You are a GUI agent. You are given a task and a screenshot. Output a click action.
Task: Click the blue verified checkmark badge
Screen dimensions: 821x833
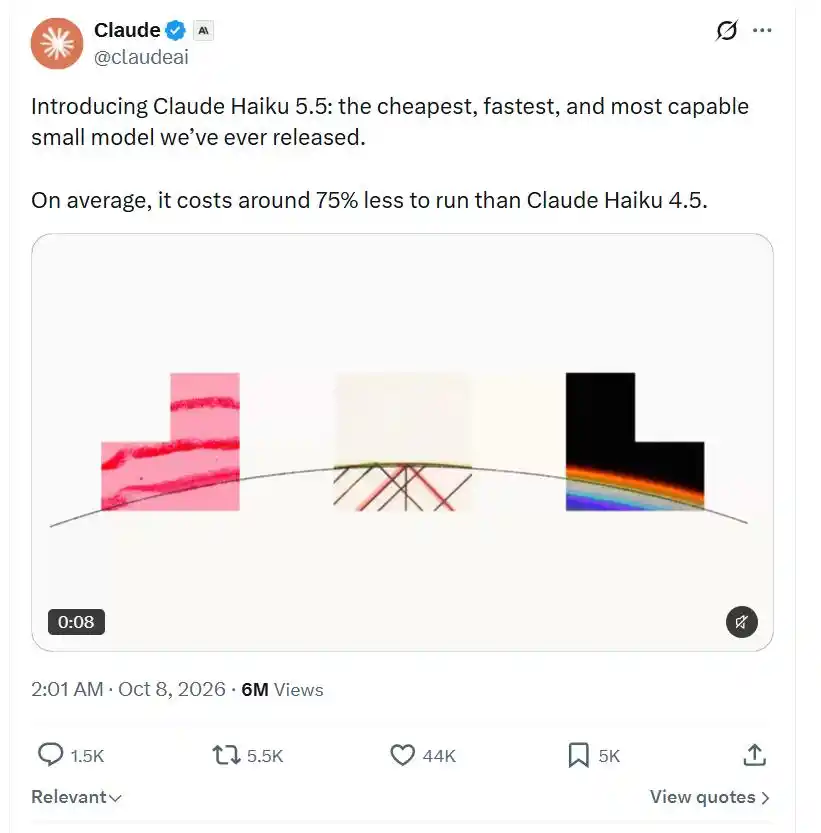coord(175,30)
